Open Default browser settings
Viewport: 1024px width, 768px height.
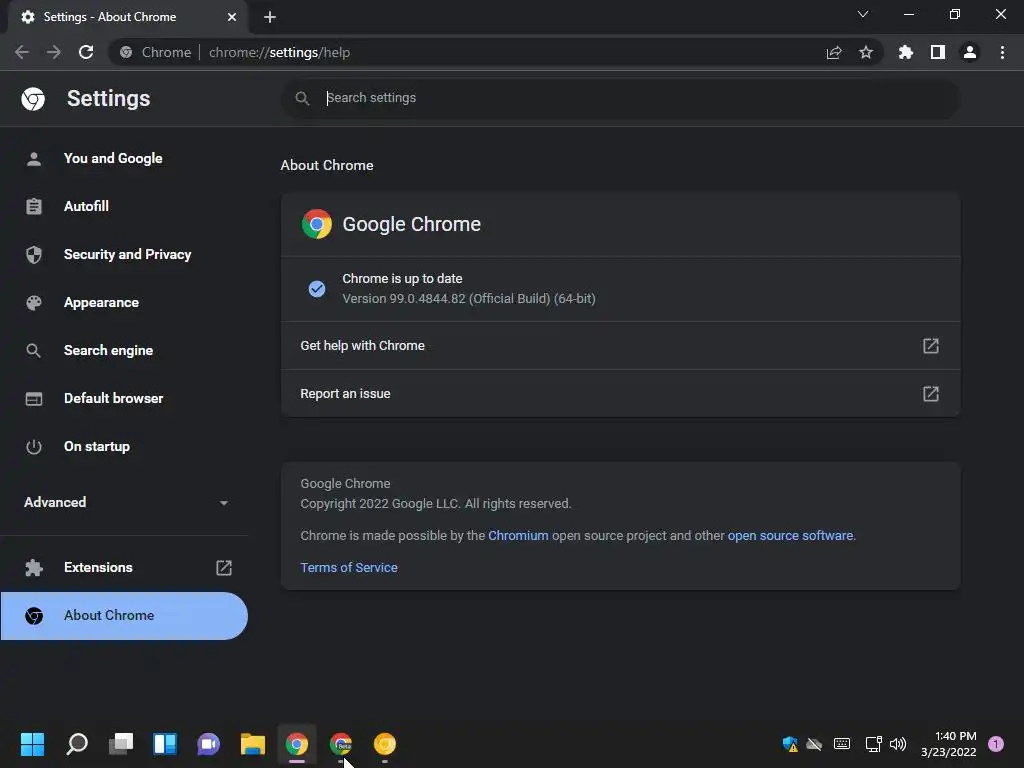[124, 398]
